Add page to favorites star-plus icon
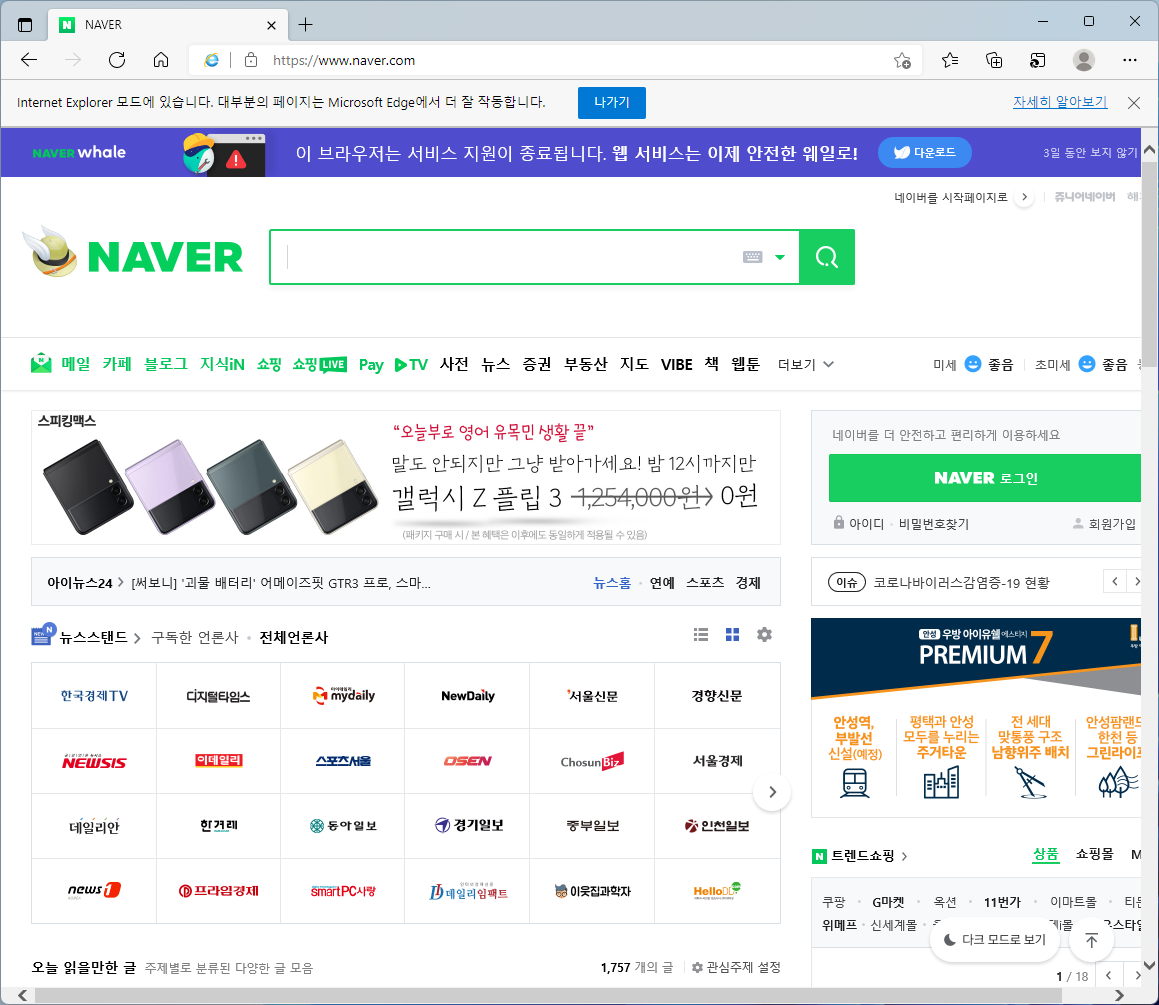Image resolution: width=1159 pixels, height=1005 pixels. [902, 60]
